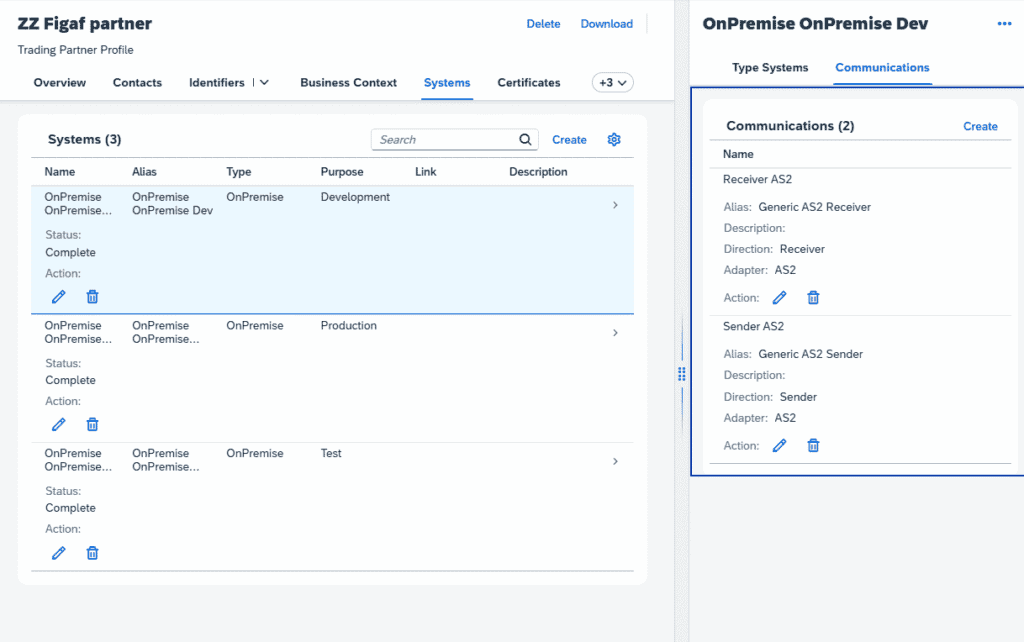
Task: Delete the Receiver AS2 communication
Action: 813,298
